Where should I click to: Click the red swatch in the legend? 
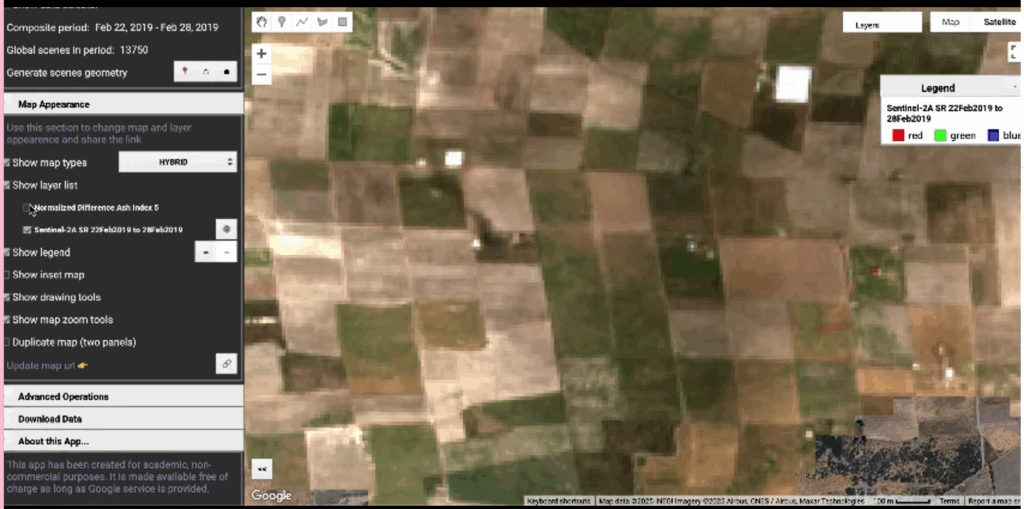point(897,135)
